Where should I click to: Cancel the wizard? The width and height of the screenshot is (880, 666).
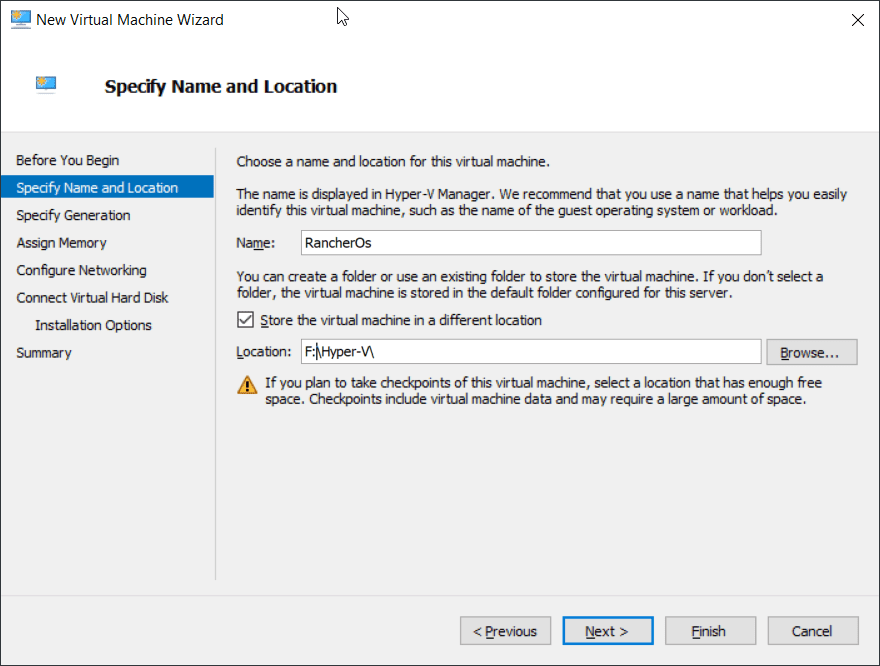(813, 631)
